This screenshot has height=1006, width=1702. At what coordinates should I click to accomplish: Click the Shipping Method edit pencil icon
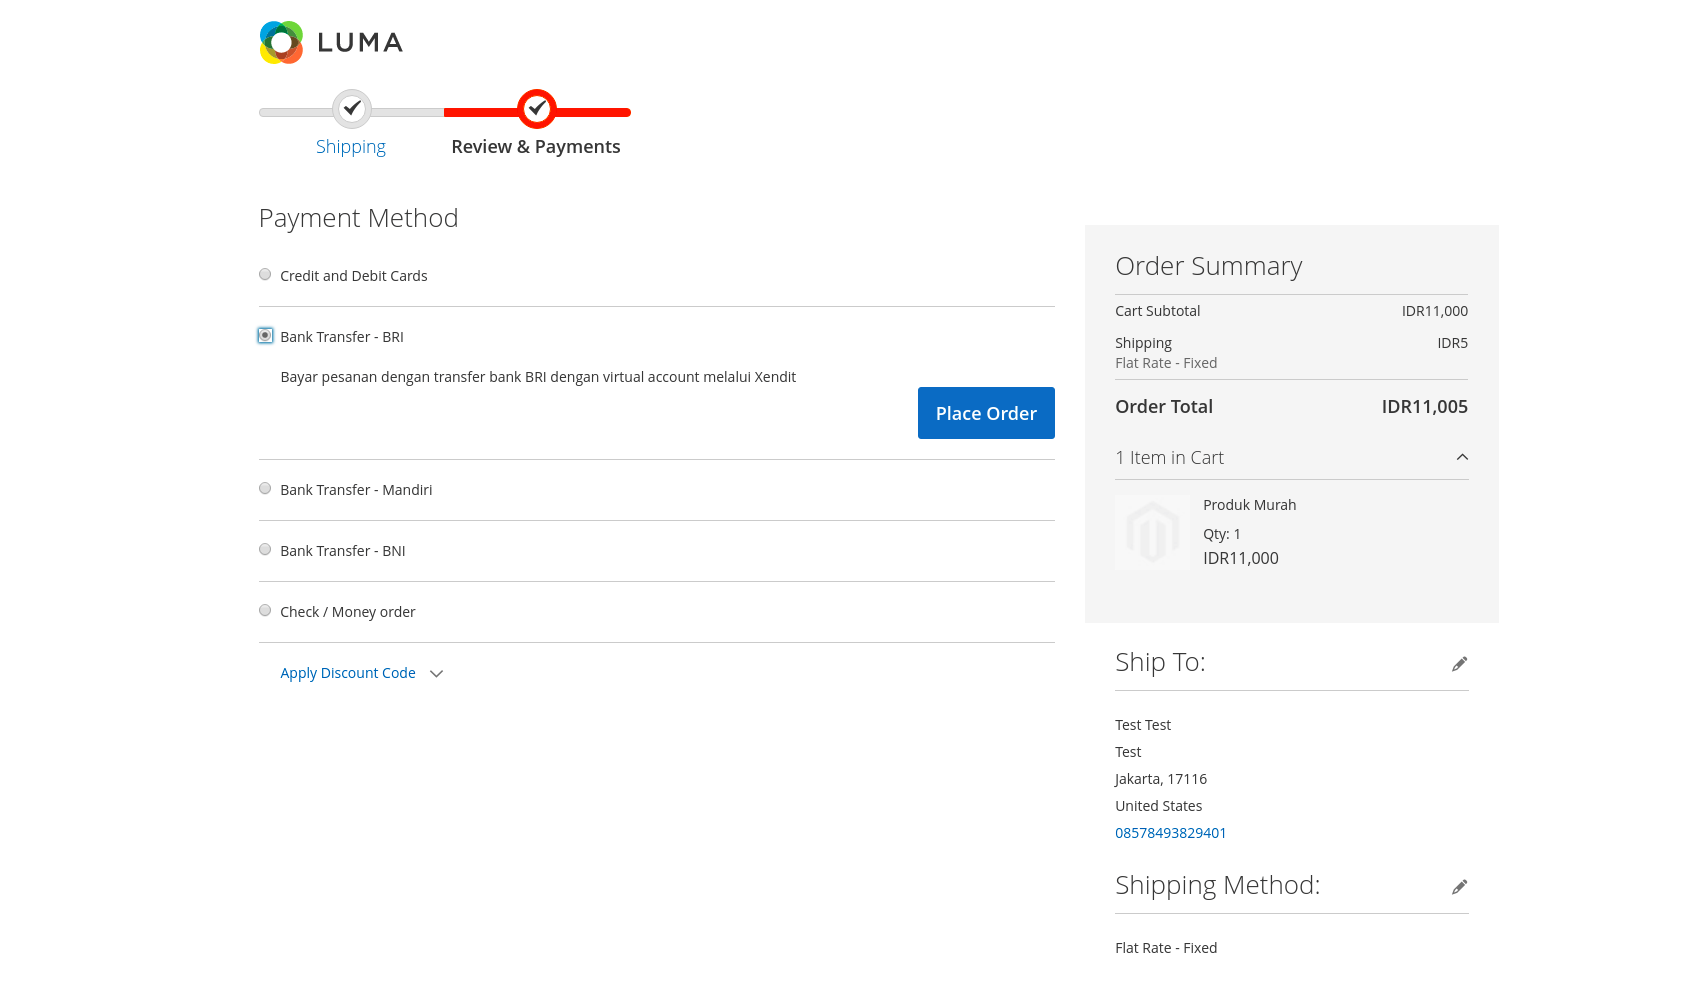click(x=1459, y=886)
